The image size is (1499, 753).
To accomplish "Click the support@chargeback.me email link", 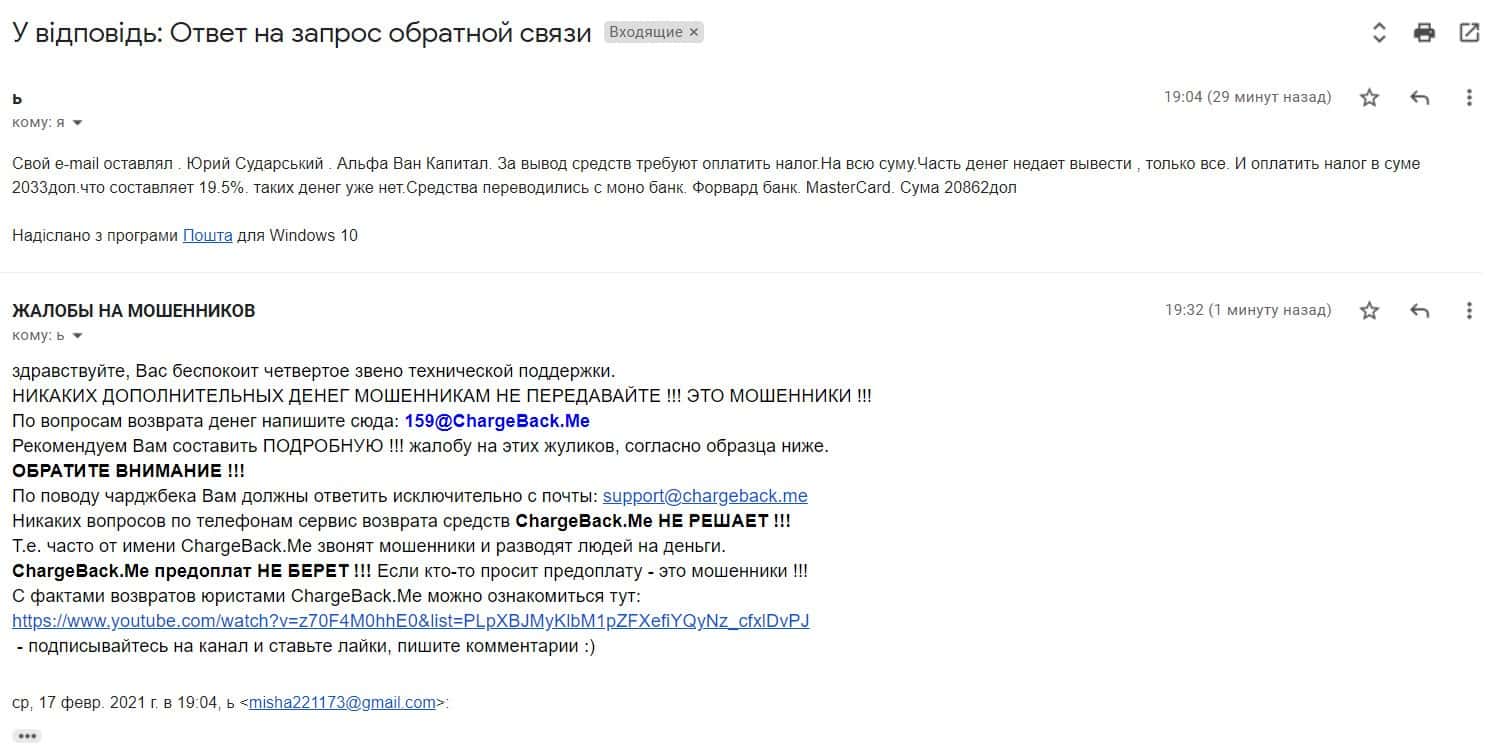I will coord(705,496).
